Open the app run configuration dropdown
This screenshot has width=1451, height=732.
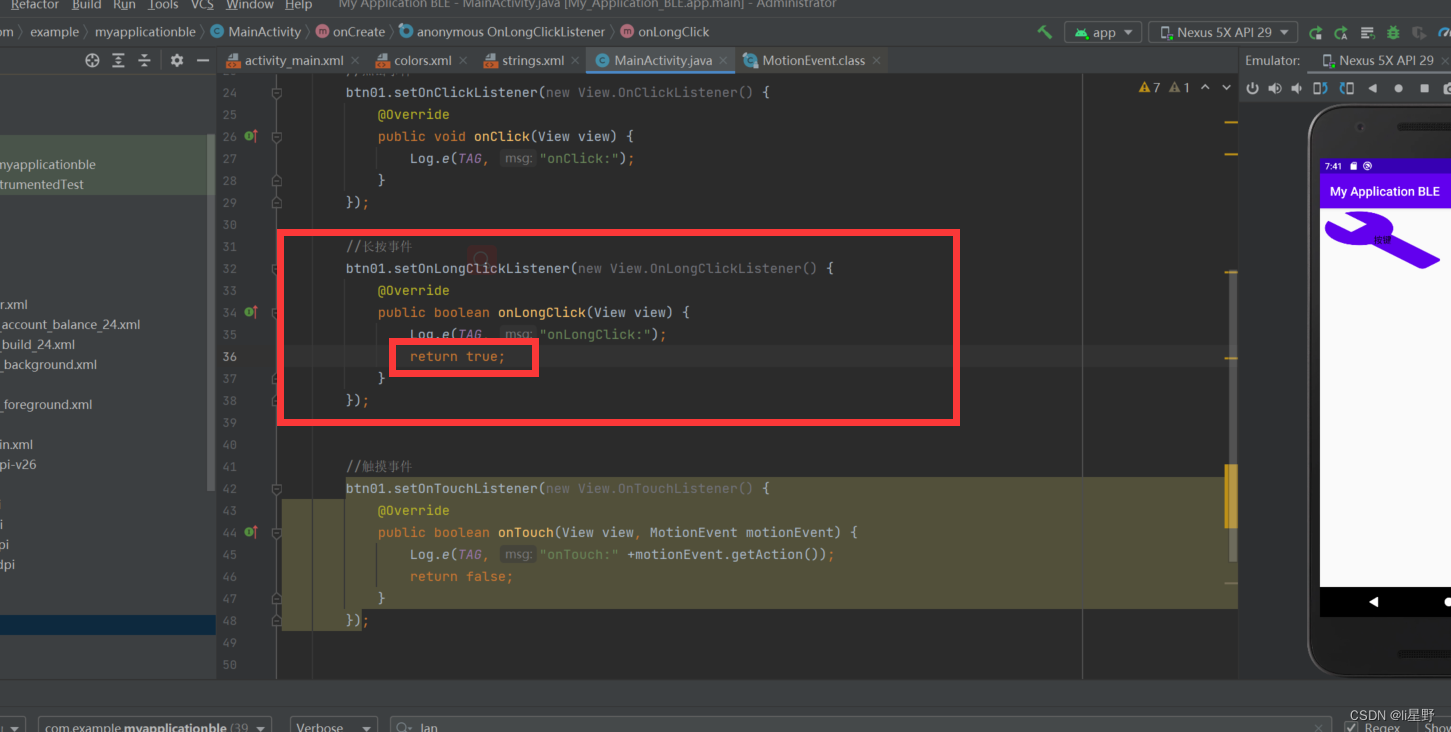coord(1104,32)
